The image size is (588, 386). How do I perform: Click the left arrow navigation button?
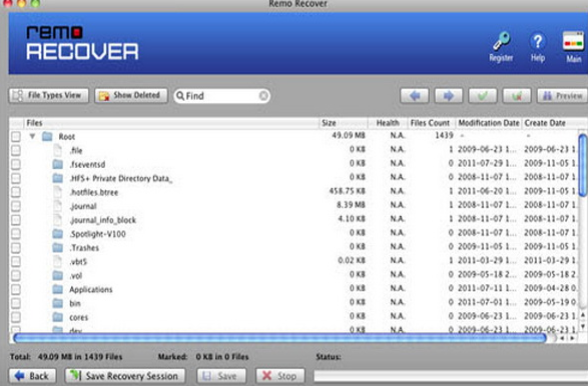coord(414,96)
